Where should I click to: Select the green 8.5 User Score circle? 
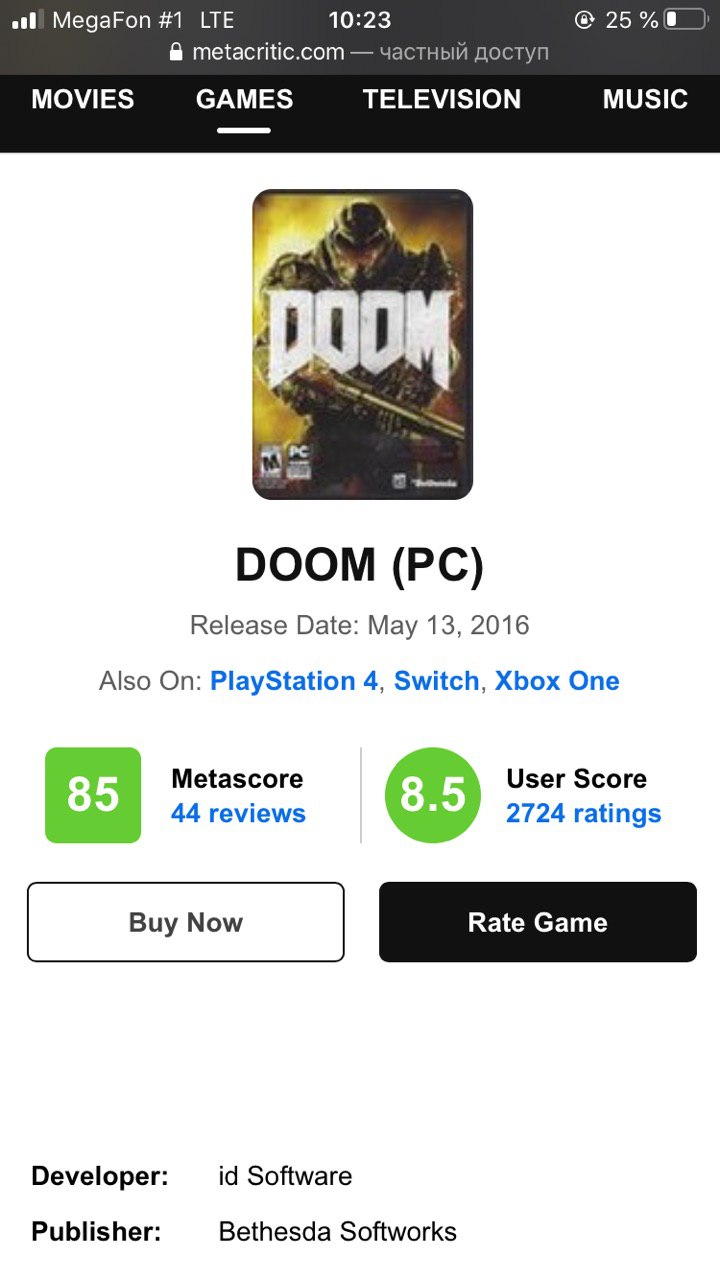[433, 795]
